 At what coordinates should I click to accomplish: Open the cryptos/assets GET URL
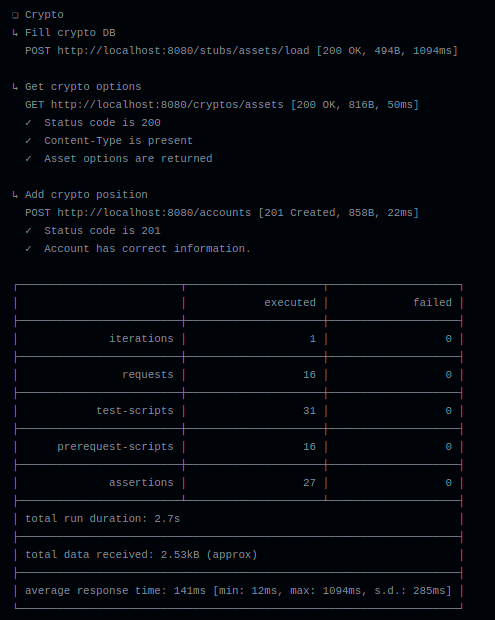167,105
